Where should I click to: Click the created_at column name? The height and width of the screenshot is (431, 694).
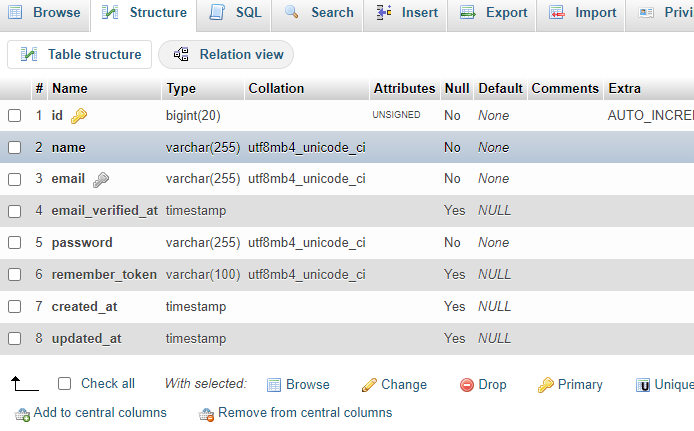click(84, 306)
